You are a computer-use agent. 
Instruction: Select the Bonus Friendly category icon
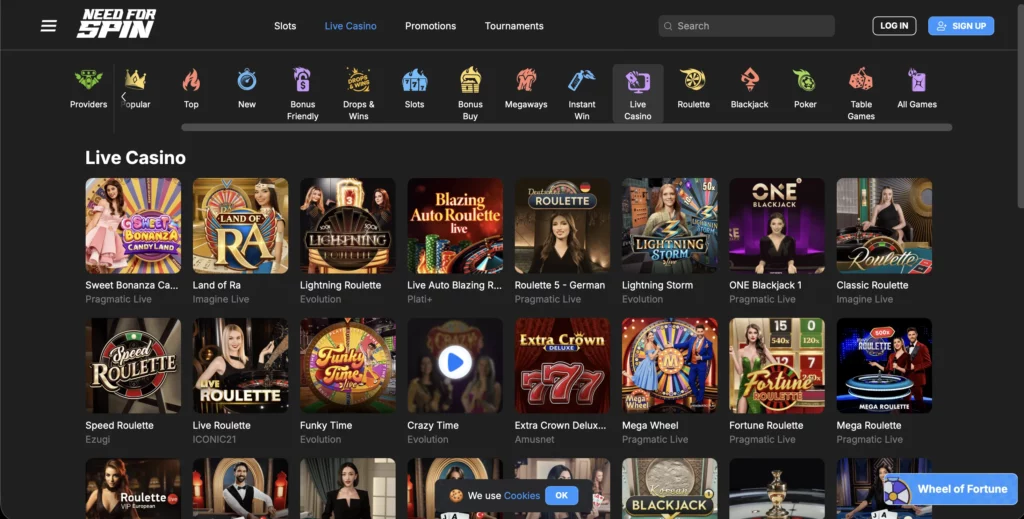point(302,80)
